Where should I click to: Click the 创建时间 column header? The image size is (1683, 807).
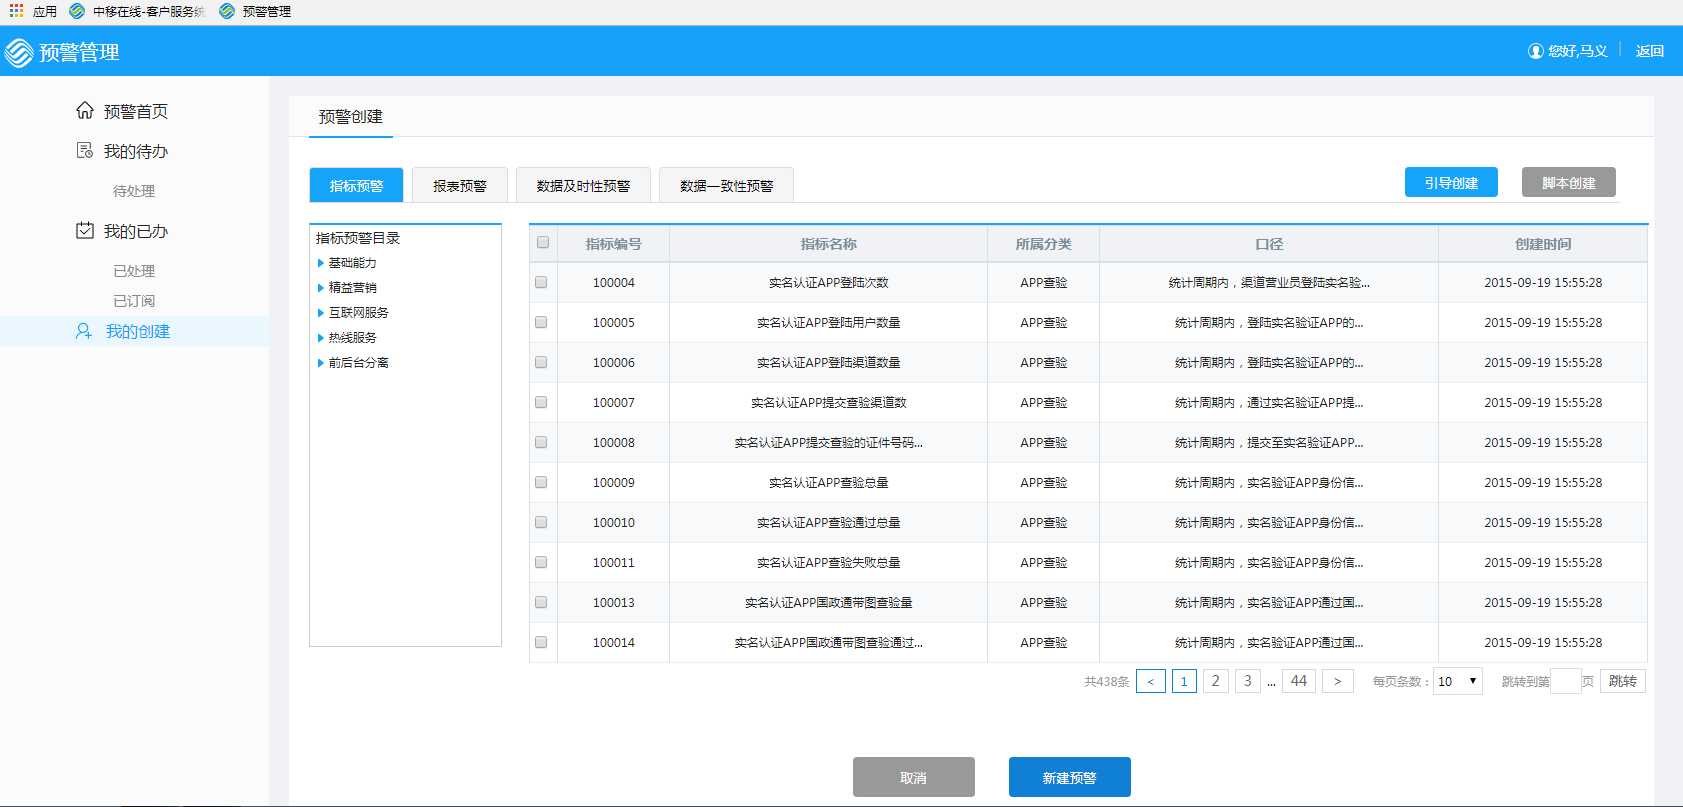(1543, 244)
